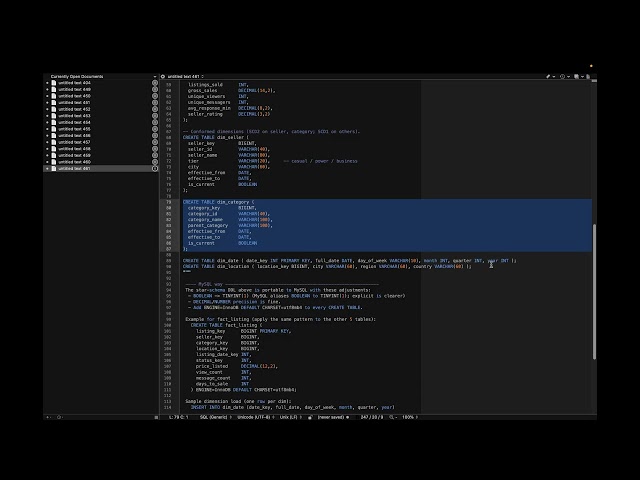Close document untitled text 459 in sidebar
Viewport: 640px width, 480px height.
point(155,155)
